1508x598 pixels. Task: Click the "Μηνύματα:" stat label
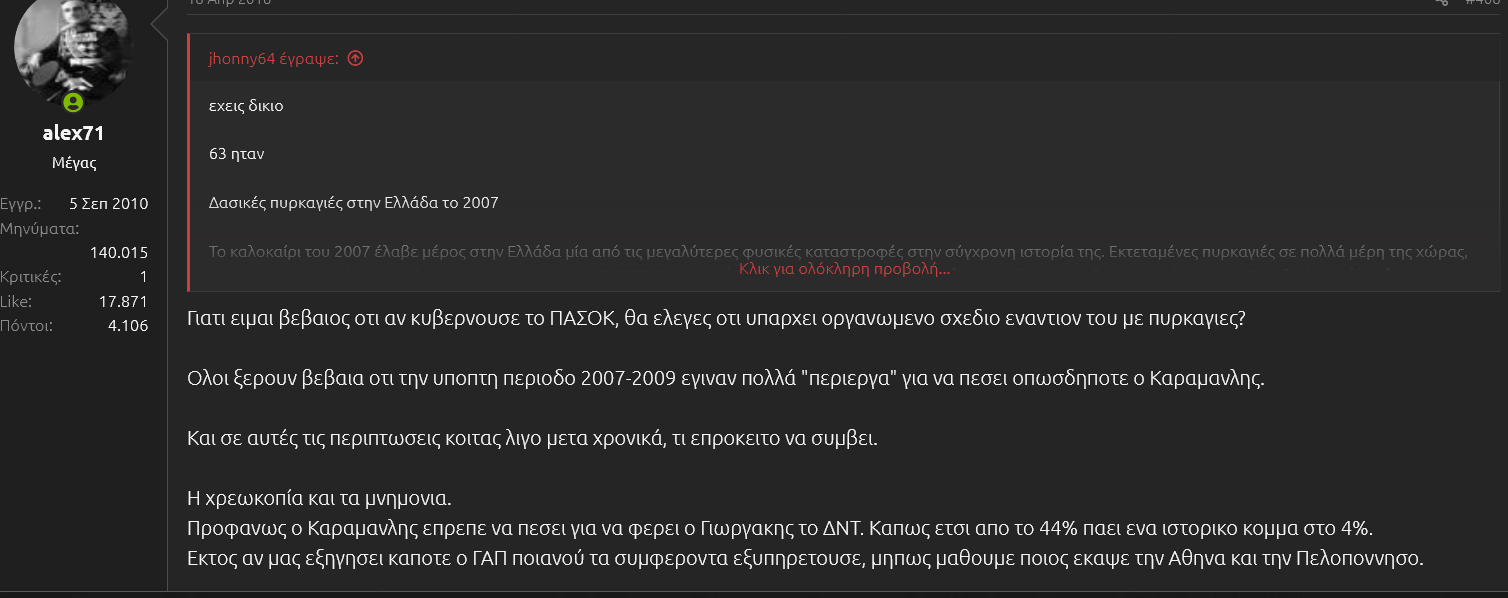click(x=39, y=228)
